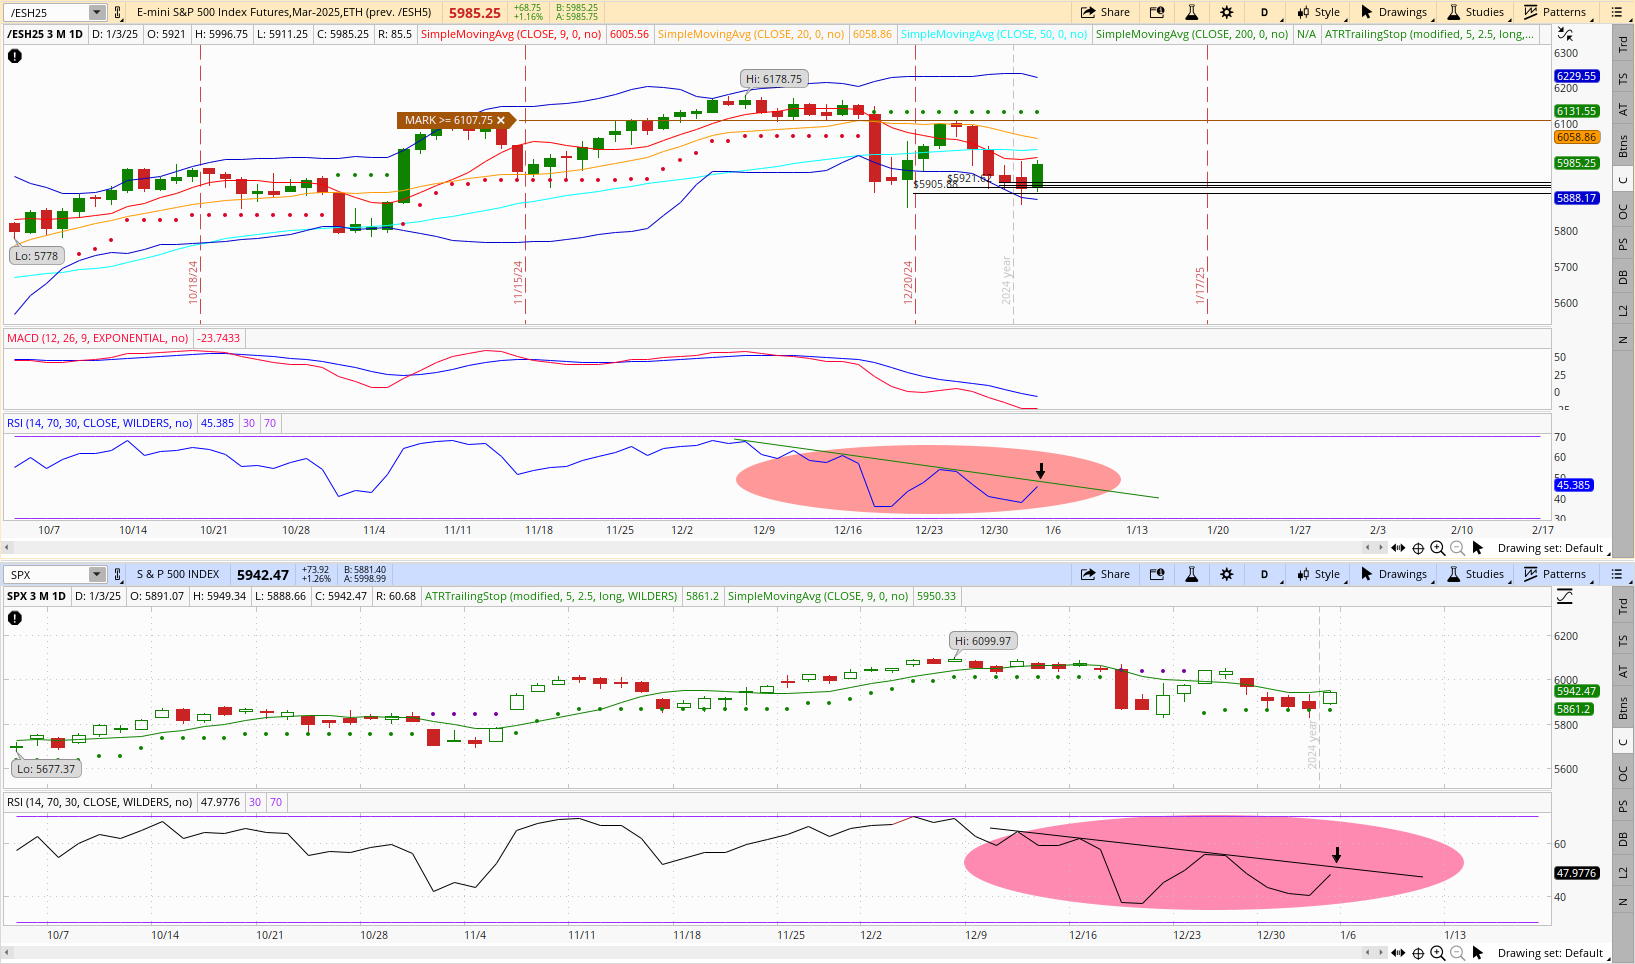Click the warning icon on SPX chart

tap(15, 618)
